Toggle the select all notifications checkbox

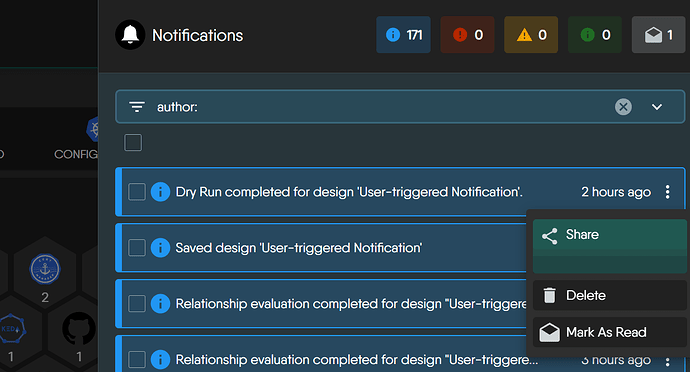coord(133,143)
